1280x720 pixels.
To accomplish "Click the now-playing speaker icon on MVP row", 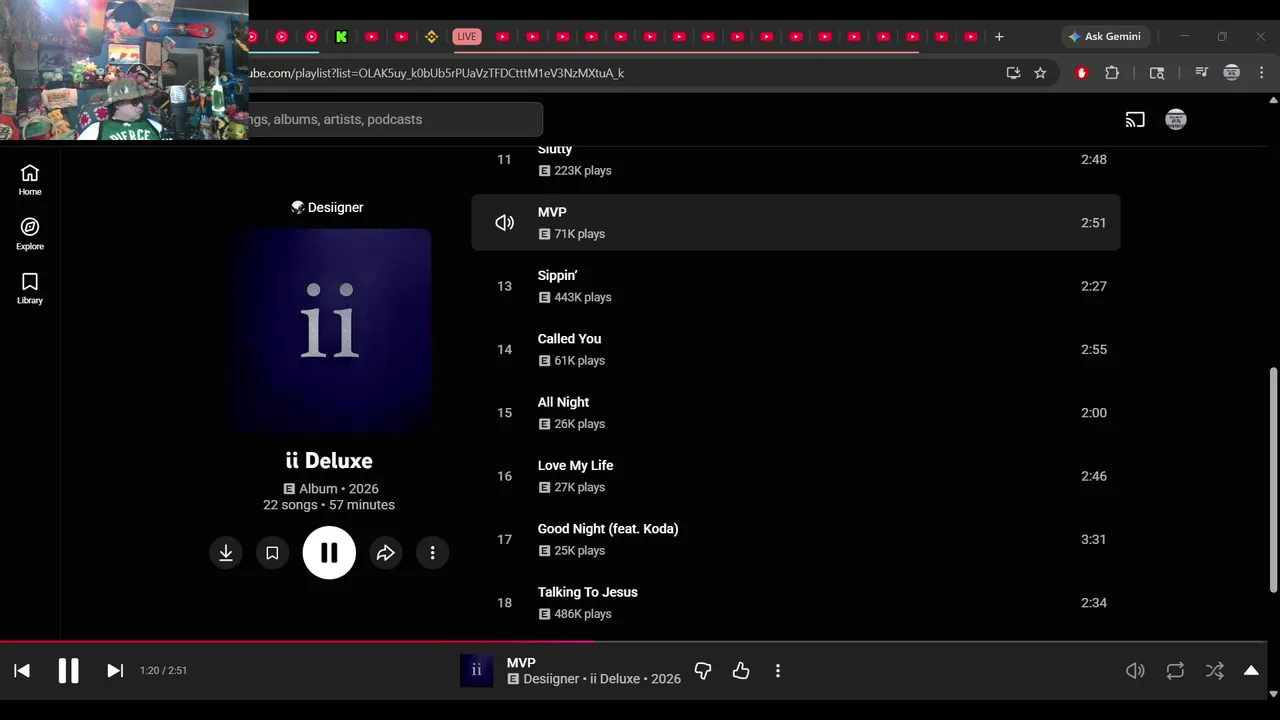I will tap(505, 223).
